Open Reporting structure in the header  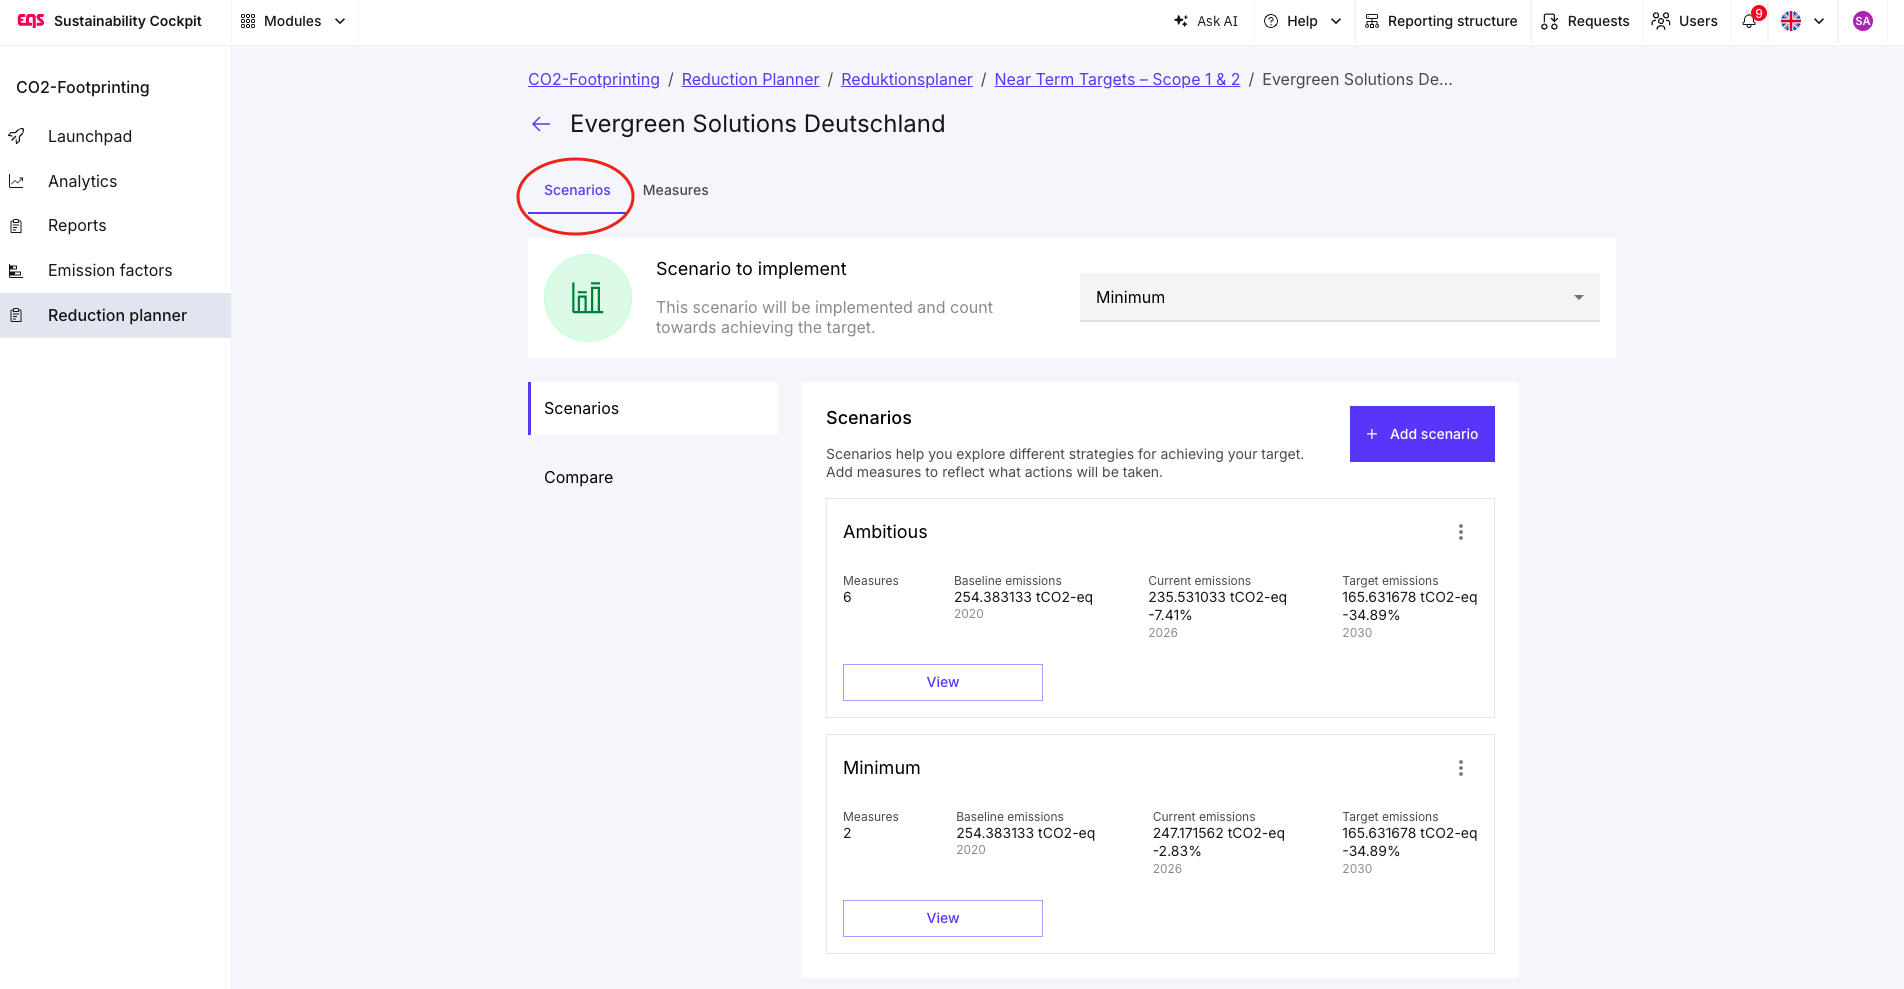1441,21
